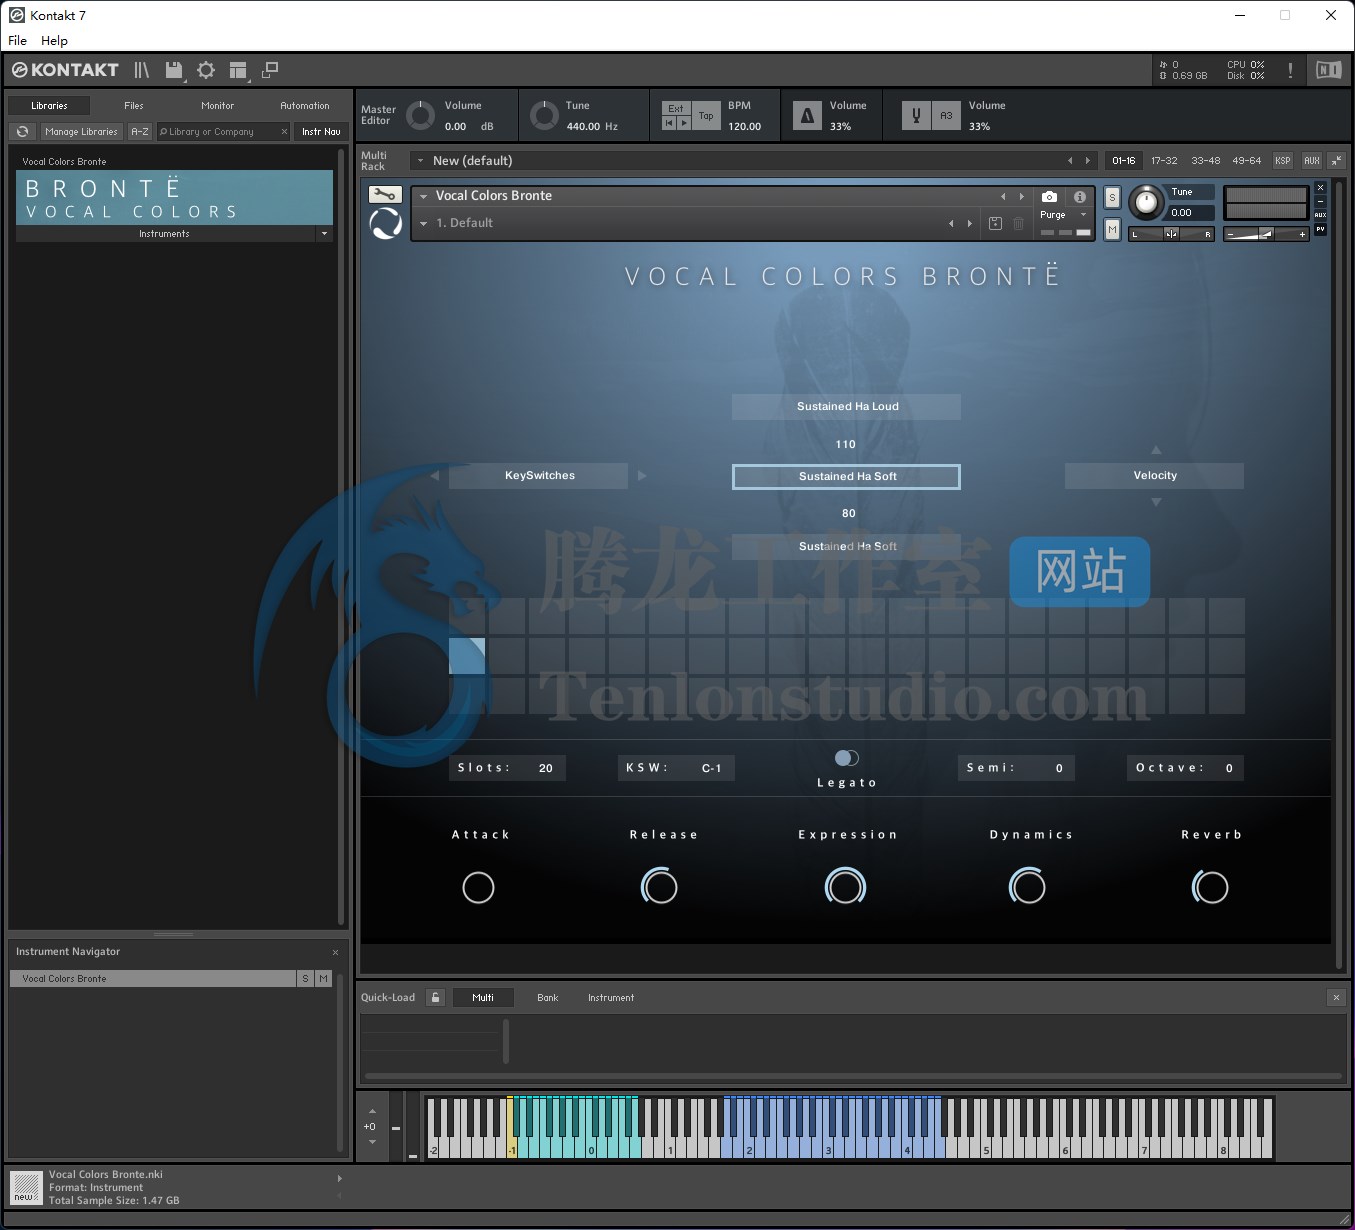Click the metronome icon
This screenshot has height=1230, width=1355.
807,116
